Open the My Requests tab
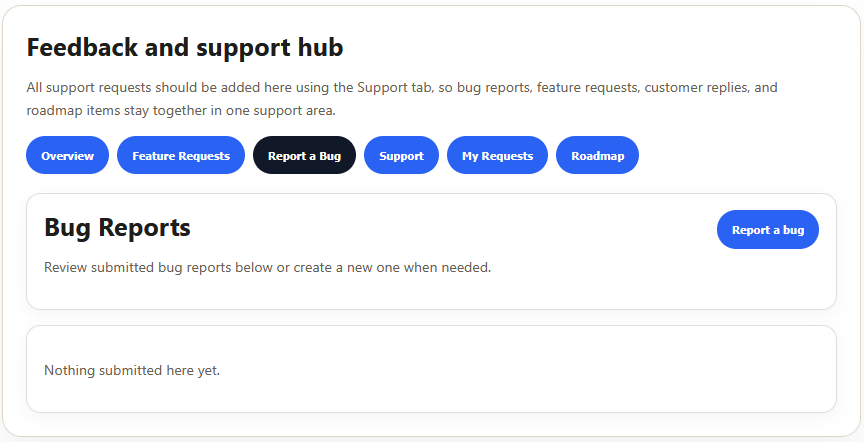The image size is (864, 442). tap(497, 155)
